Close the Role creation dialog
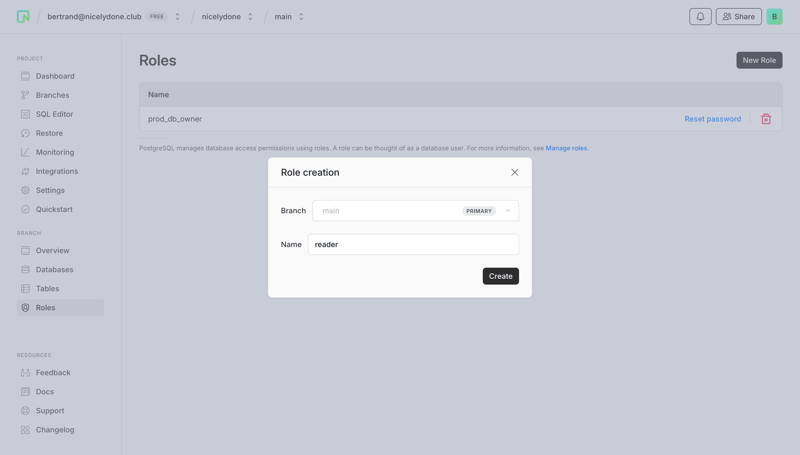 [x=514, y=172]
